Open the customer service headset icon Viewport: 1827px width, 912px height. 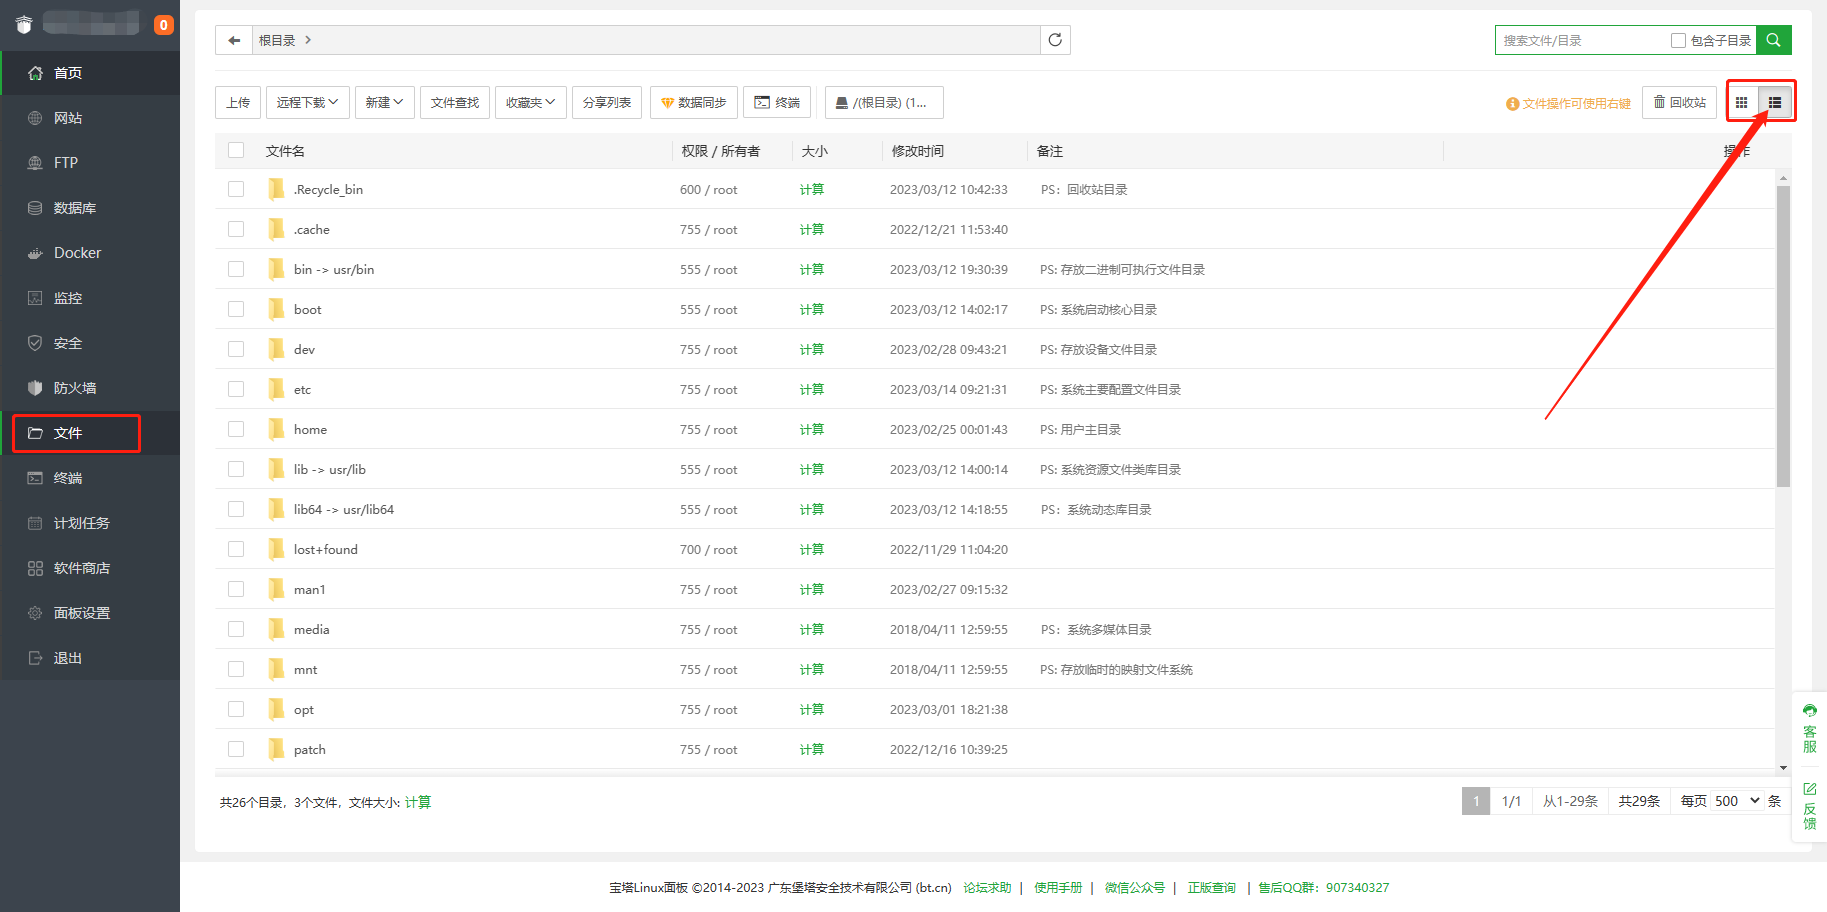pyautogui.click(x=1809, y=711)
